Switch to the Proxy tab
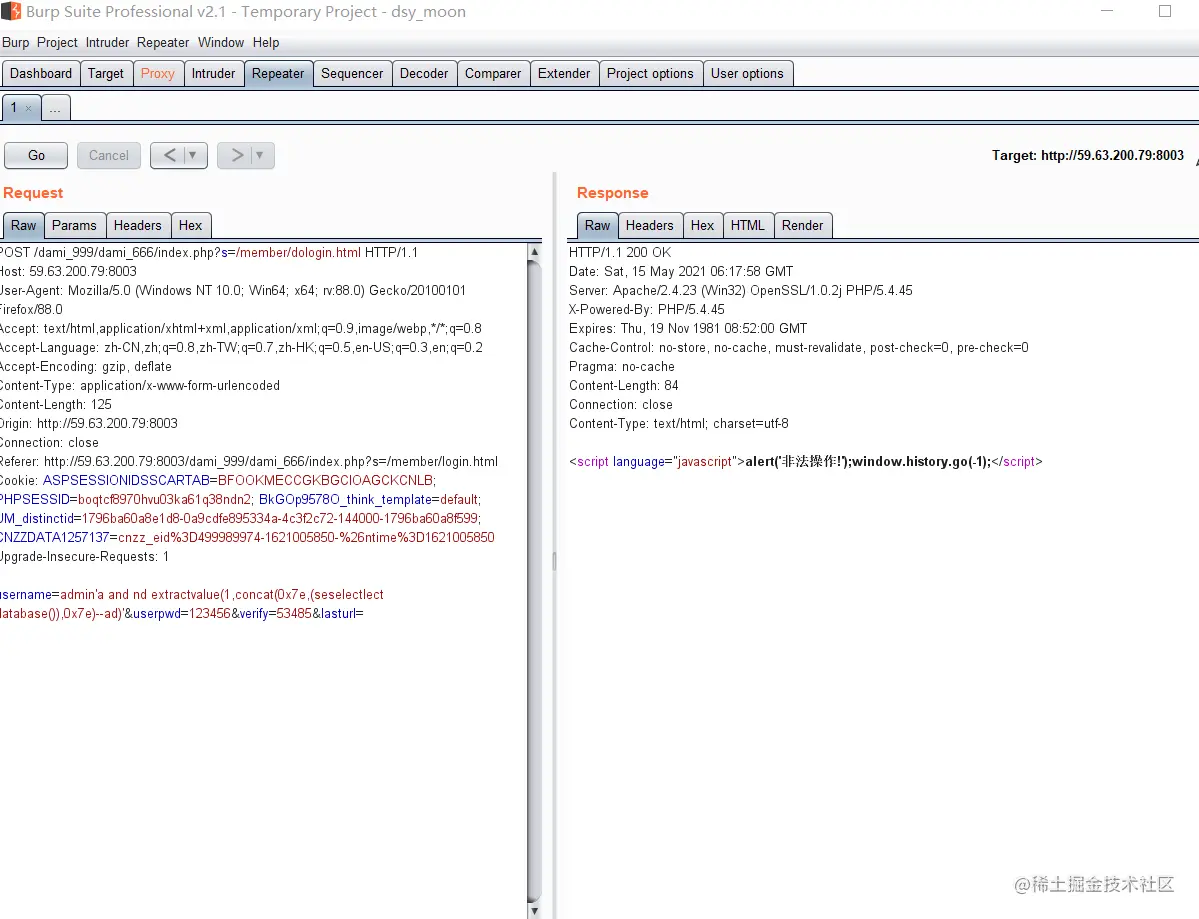This screenshot has height=919, width=1199. (158, 73)
